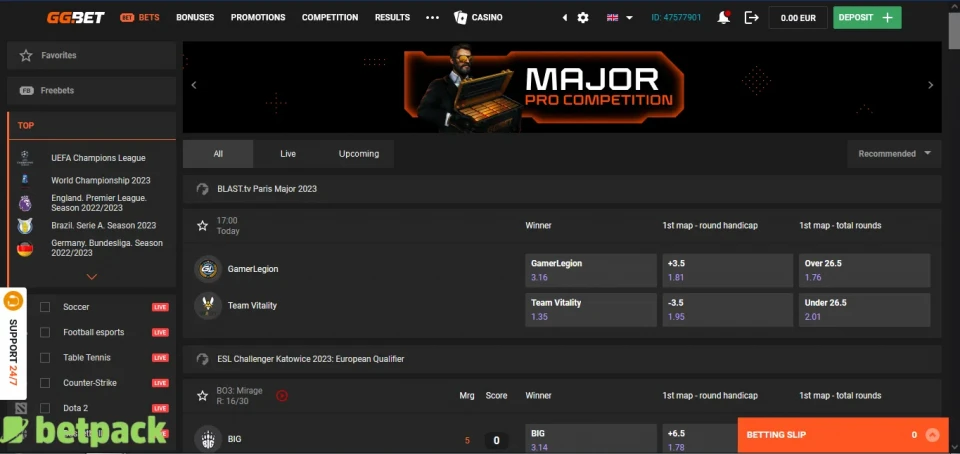
Task: Expand the TOP leagues list chevron
Action: (92, 277)
